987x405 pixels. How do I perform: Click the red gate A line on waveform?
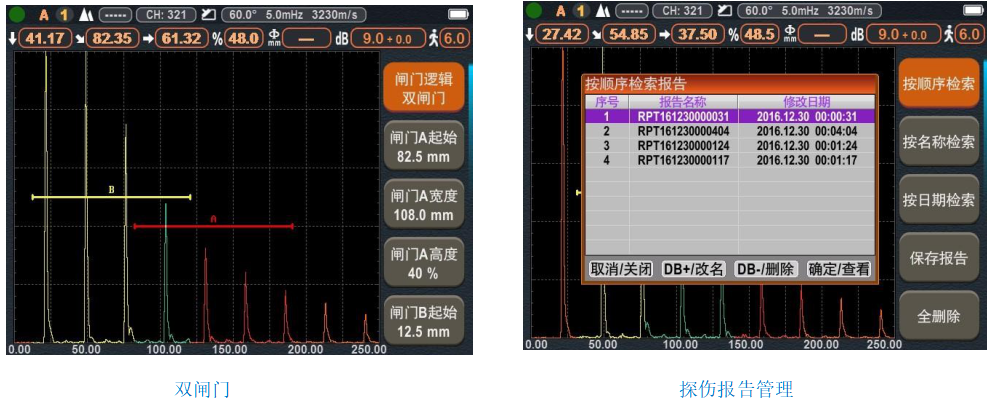pyautogui.click(x=213, y=226)
